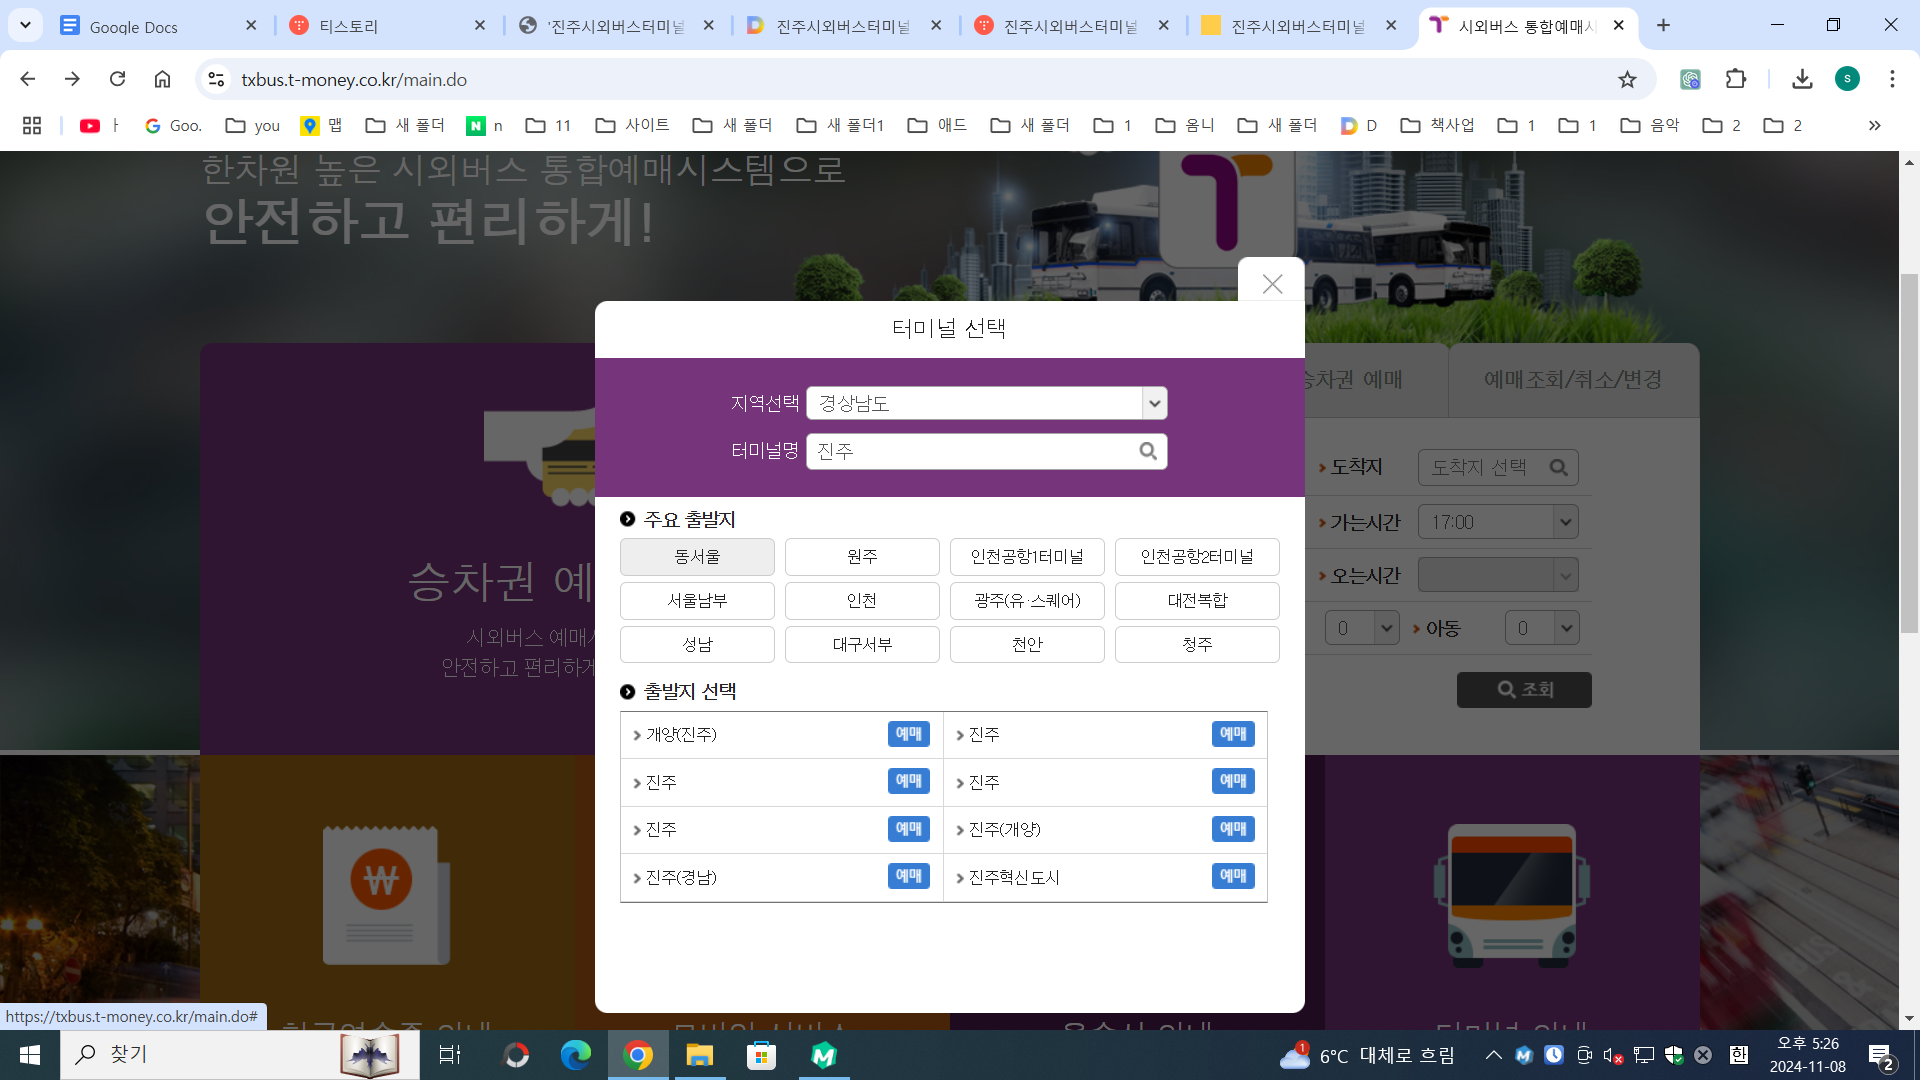Close the terminal selection popup
Viewport: 1920px width, 1080px height.
point(1272,284)
